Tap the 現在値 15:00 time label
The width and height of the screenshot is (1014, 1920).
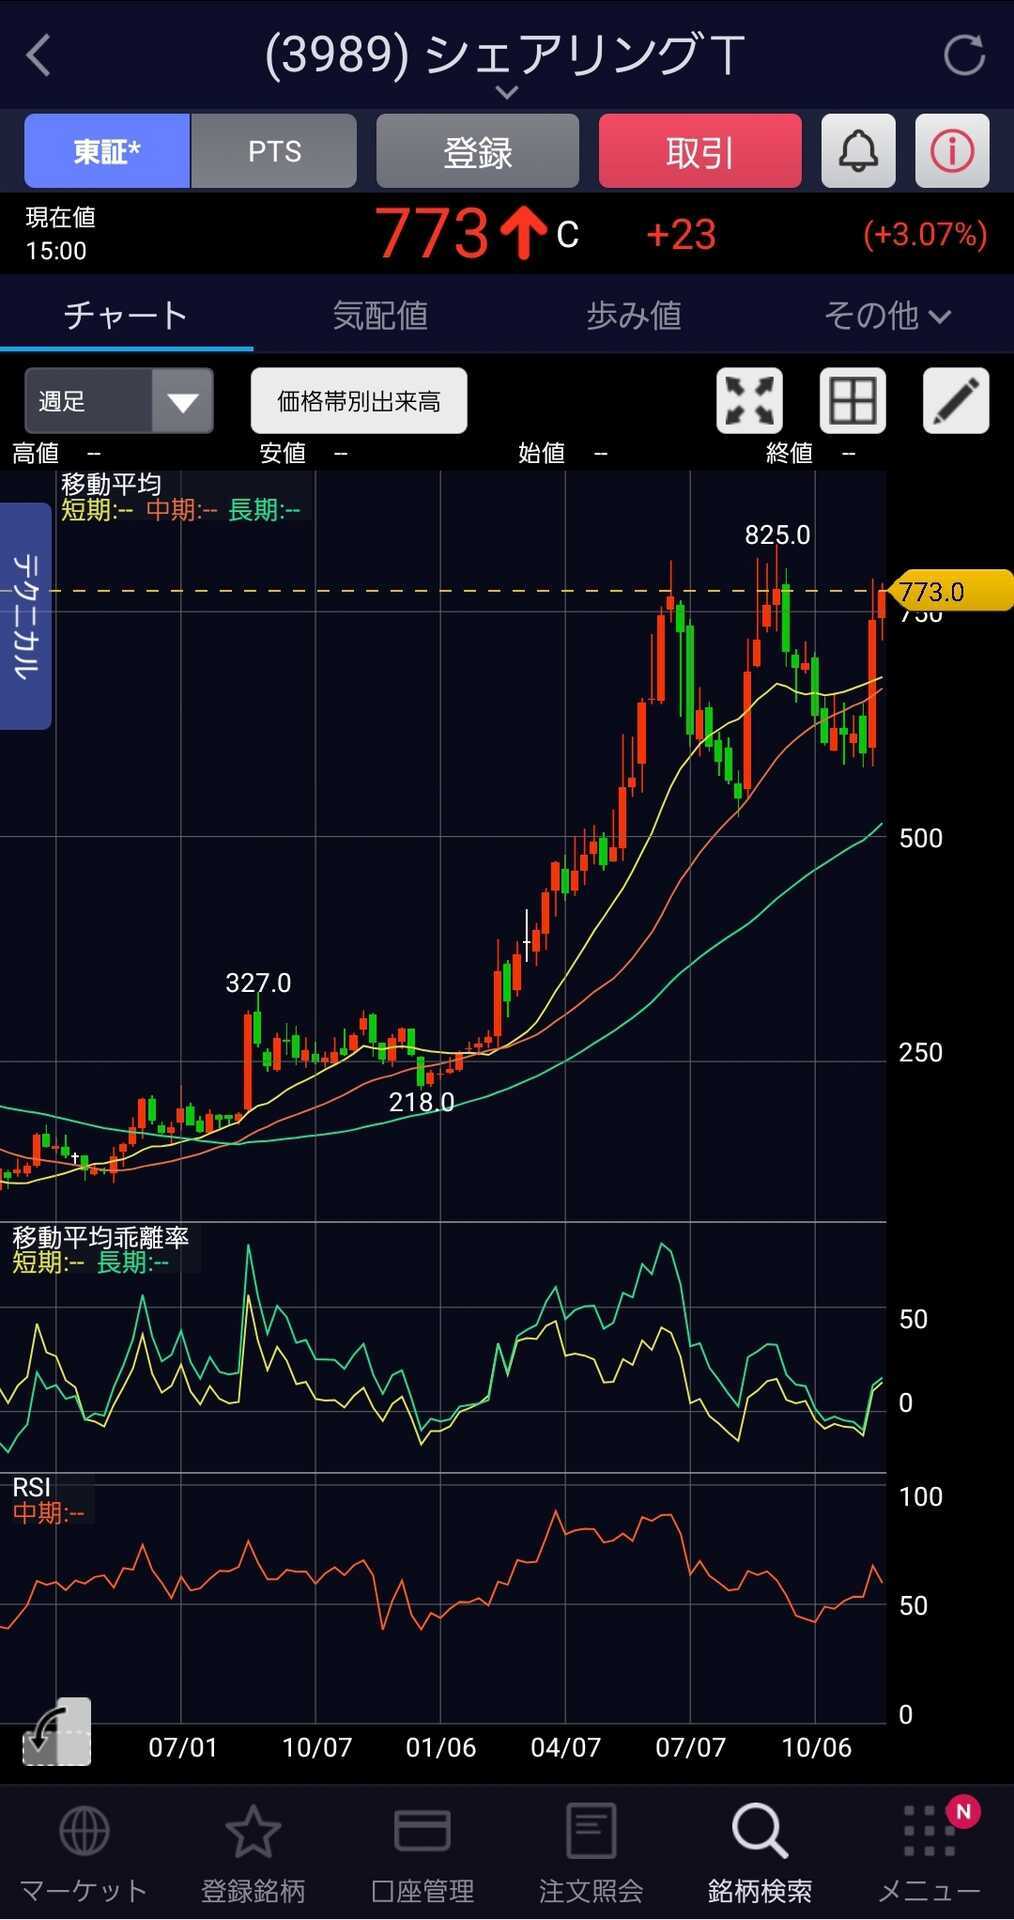(x=60, y=234)
